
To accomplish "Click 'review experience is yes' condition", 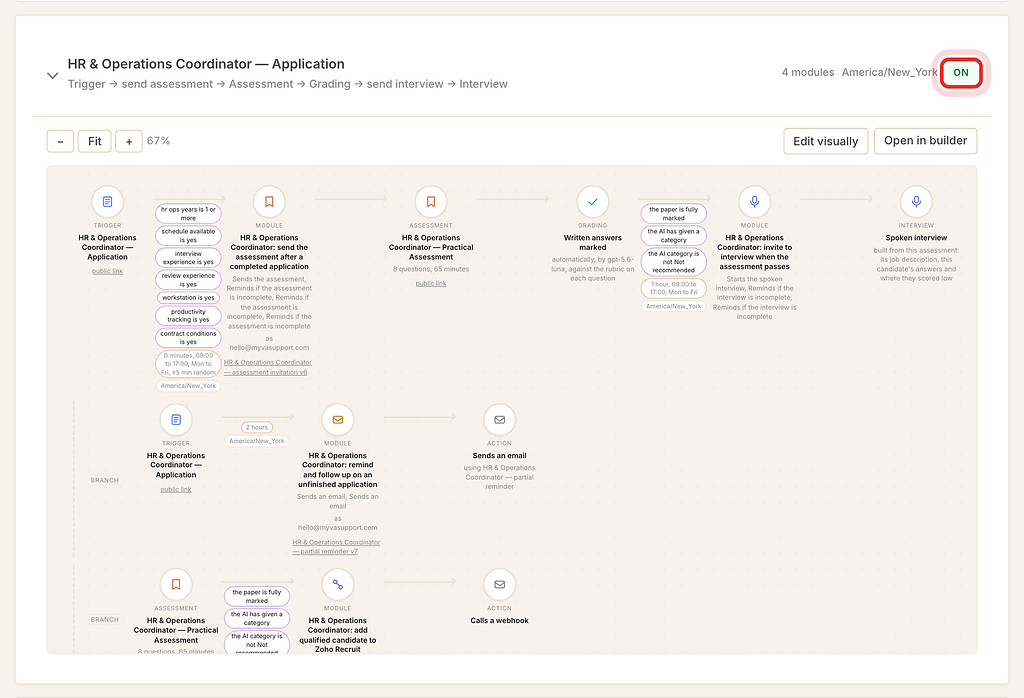I will tap(188, 279).
